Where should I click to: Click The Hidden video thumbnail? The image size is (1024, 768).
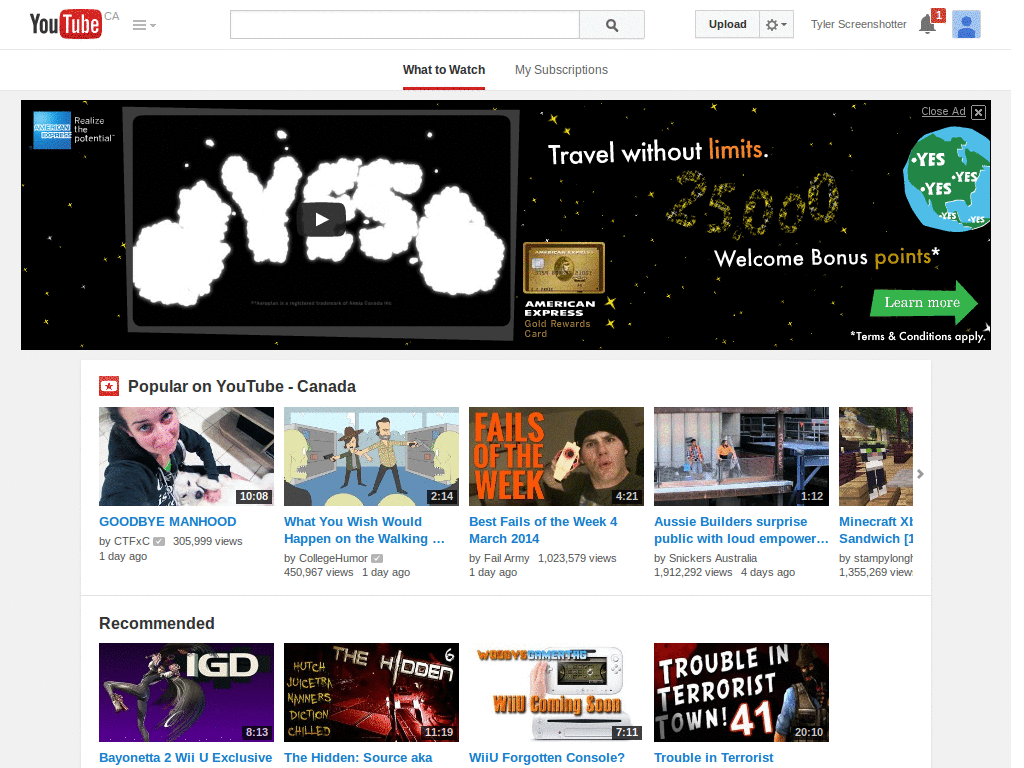pyautogui.click(x=371, y=692)
